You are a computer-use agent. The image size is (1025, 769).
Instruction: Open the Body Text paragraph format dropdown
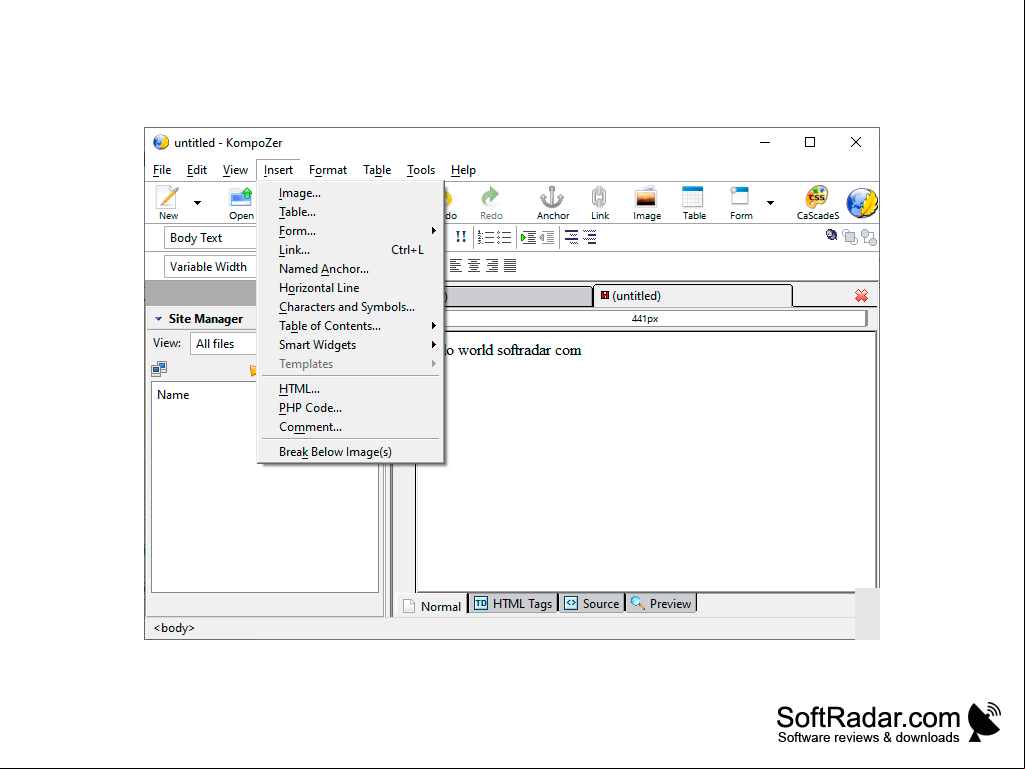tap(210, 238)
